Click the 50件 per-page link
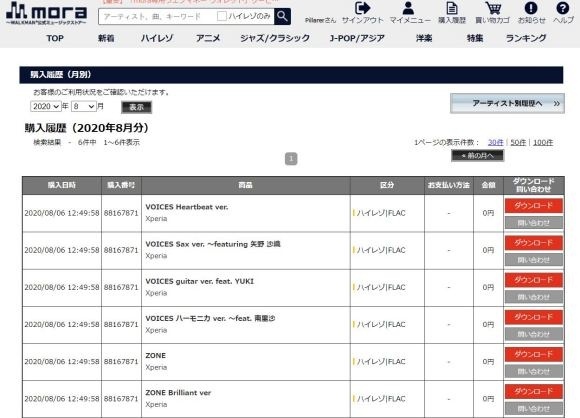This screenshot has height=418, width=580. (x=518, y=142)
